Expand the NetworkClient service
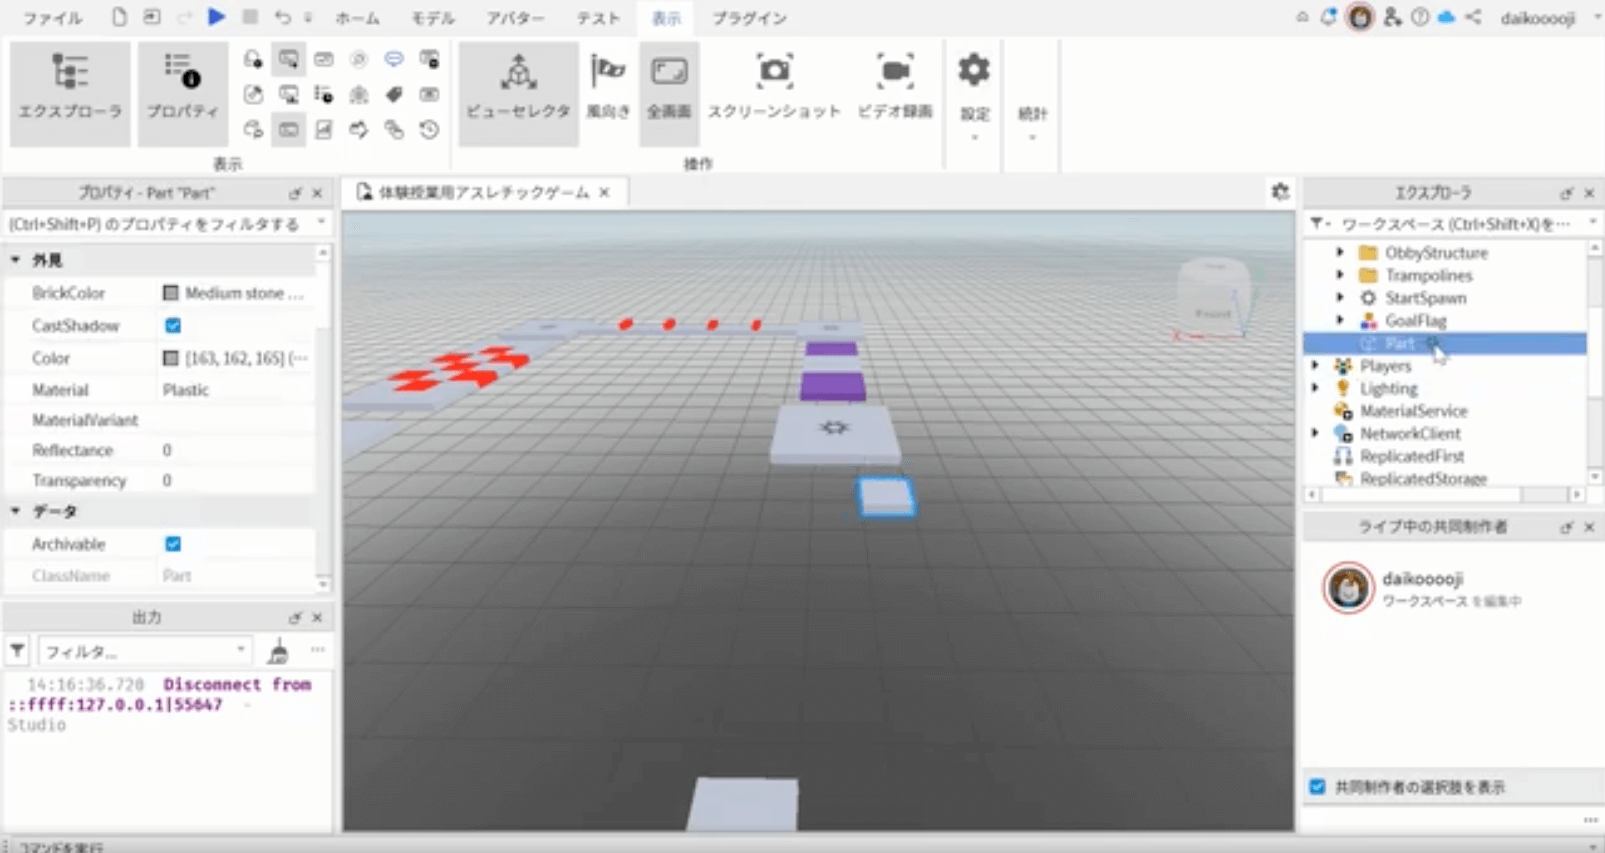Viewport: 1605px width, 853px height. point(1316,433)
